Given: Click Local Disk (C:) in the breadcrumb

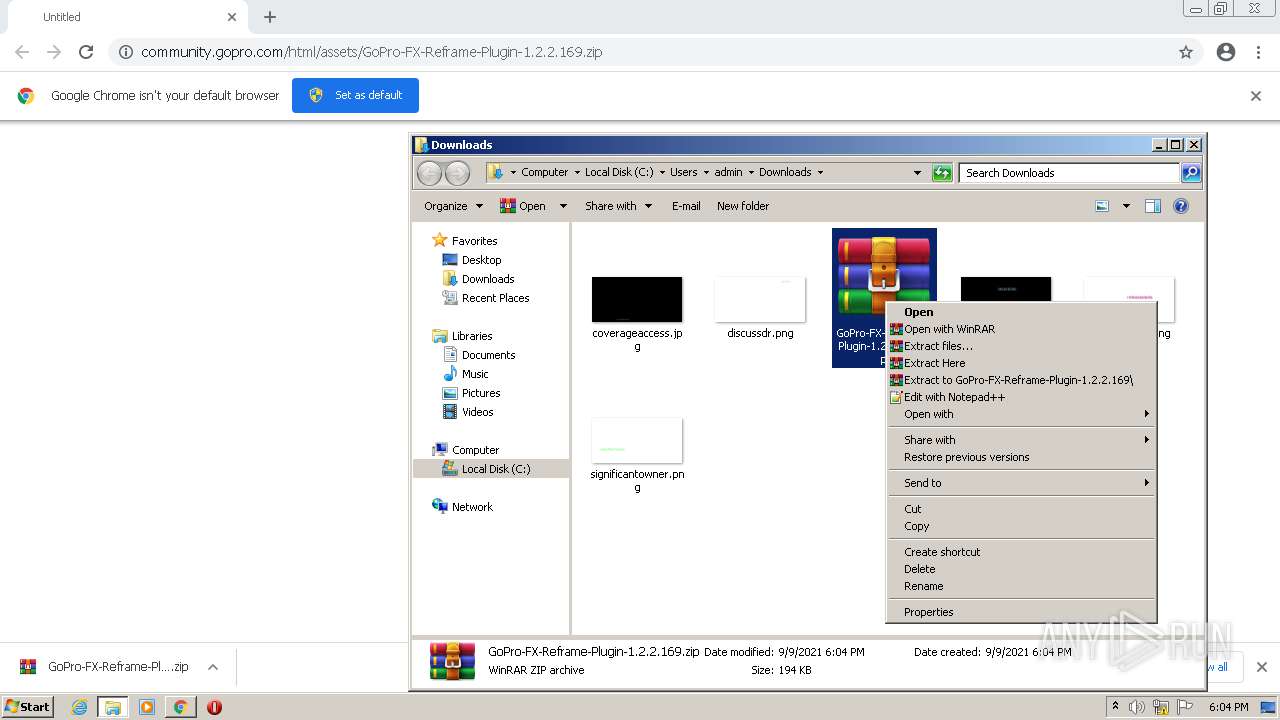Looking at the screenshot, I should pyautogui.click(x=619, y=172).
